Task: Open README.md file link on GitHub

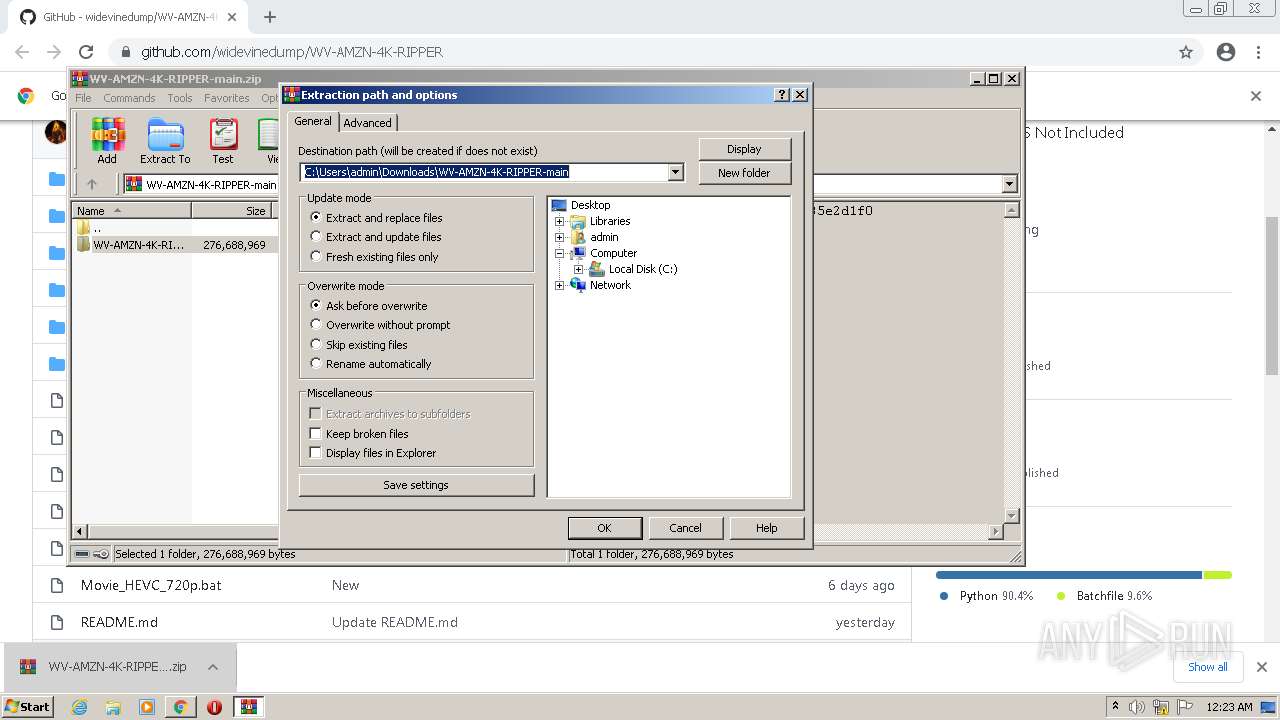Action: 119,622
